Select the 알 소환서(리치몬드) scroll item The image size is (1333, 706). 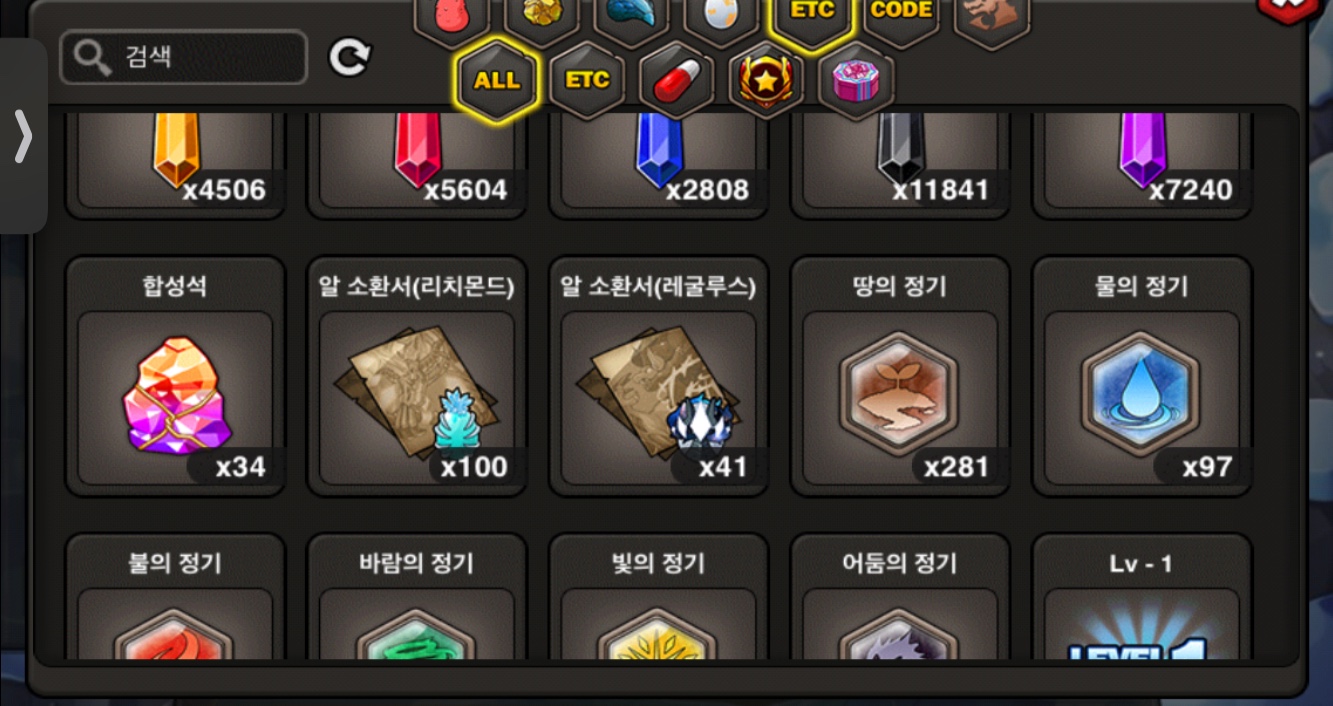tap(417, 376)
